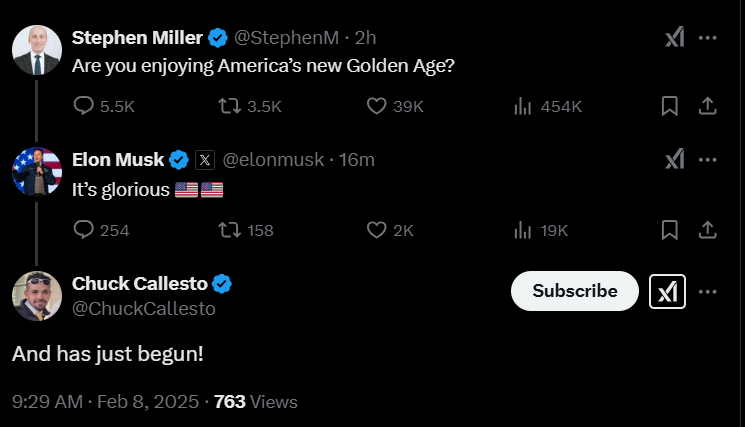Open more options for Stephen Miller's post

(x=708, y=38)
